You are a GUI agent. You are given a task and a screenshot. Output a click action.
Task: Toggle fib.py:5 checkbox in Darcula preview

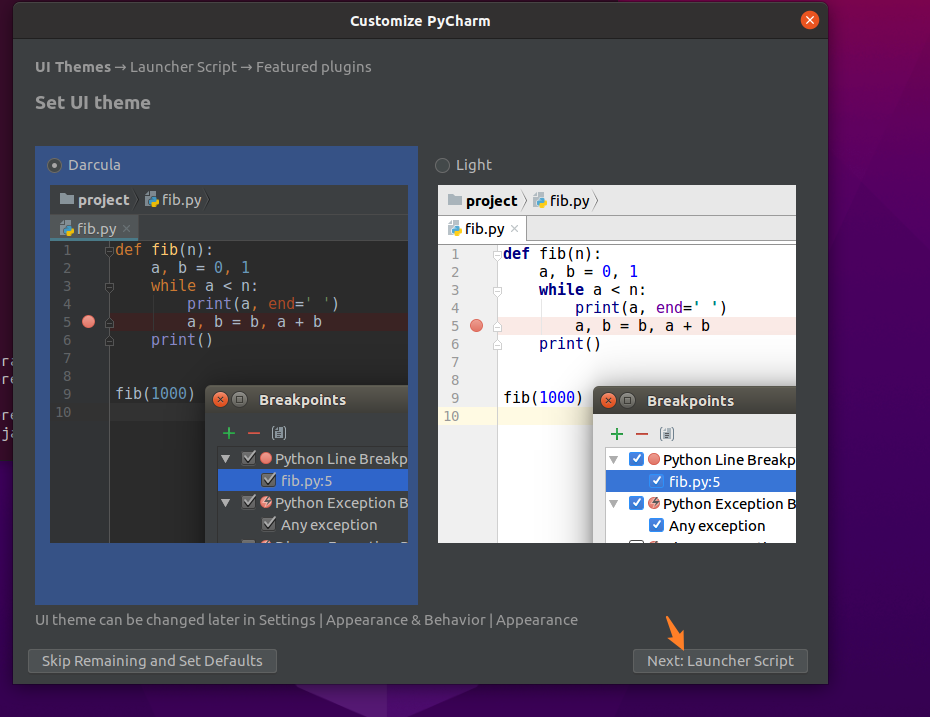tap(269, 480)
